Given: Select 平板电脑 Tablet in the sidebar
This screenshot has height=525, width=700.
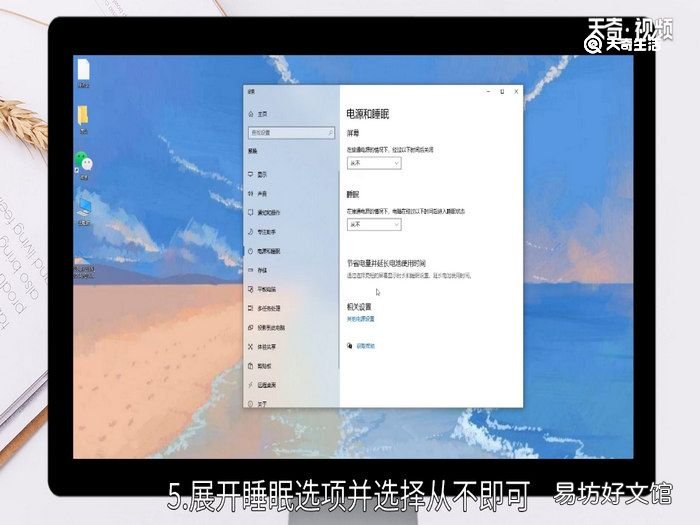Looking at the screenshot, I should click(x=262, y=290).
